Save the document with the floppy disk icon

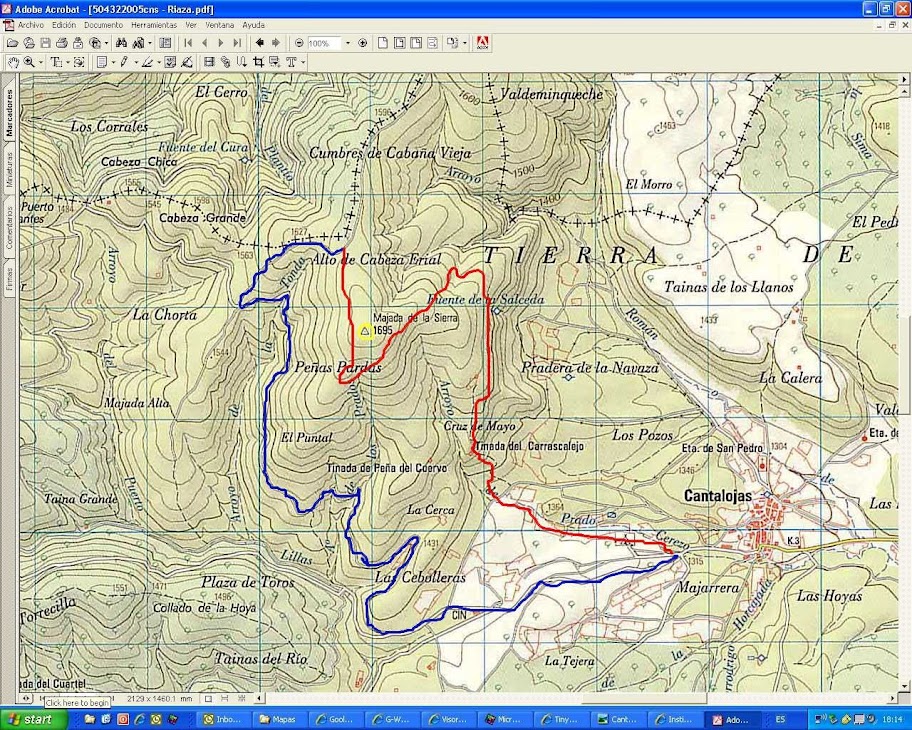tap(45, 43)
